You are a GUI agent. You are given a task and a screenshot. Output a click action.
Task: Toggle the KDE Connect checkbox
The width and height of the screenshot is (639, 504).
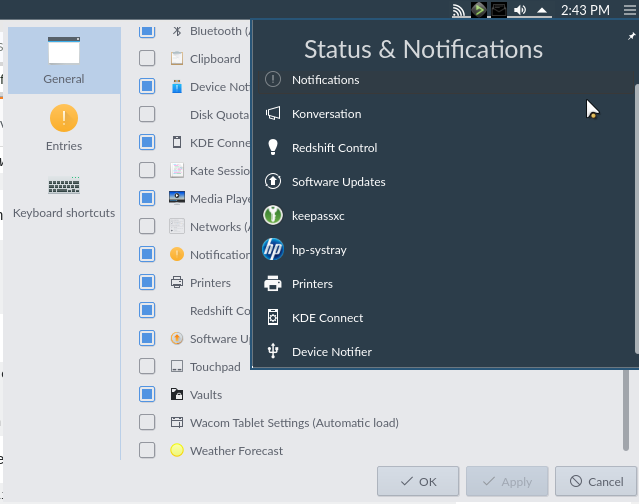[147, 142]
